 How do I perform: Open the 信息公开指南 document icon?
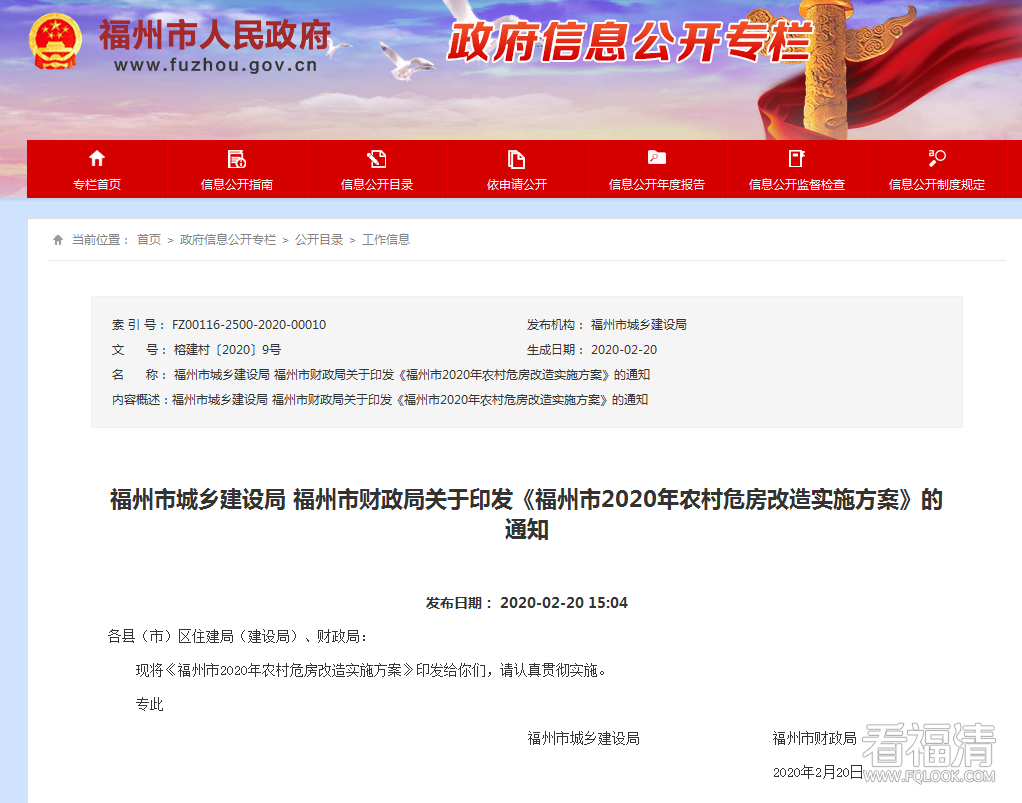(237, 158)
